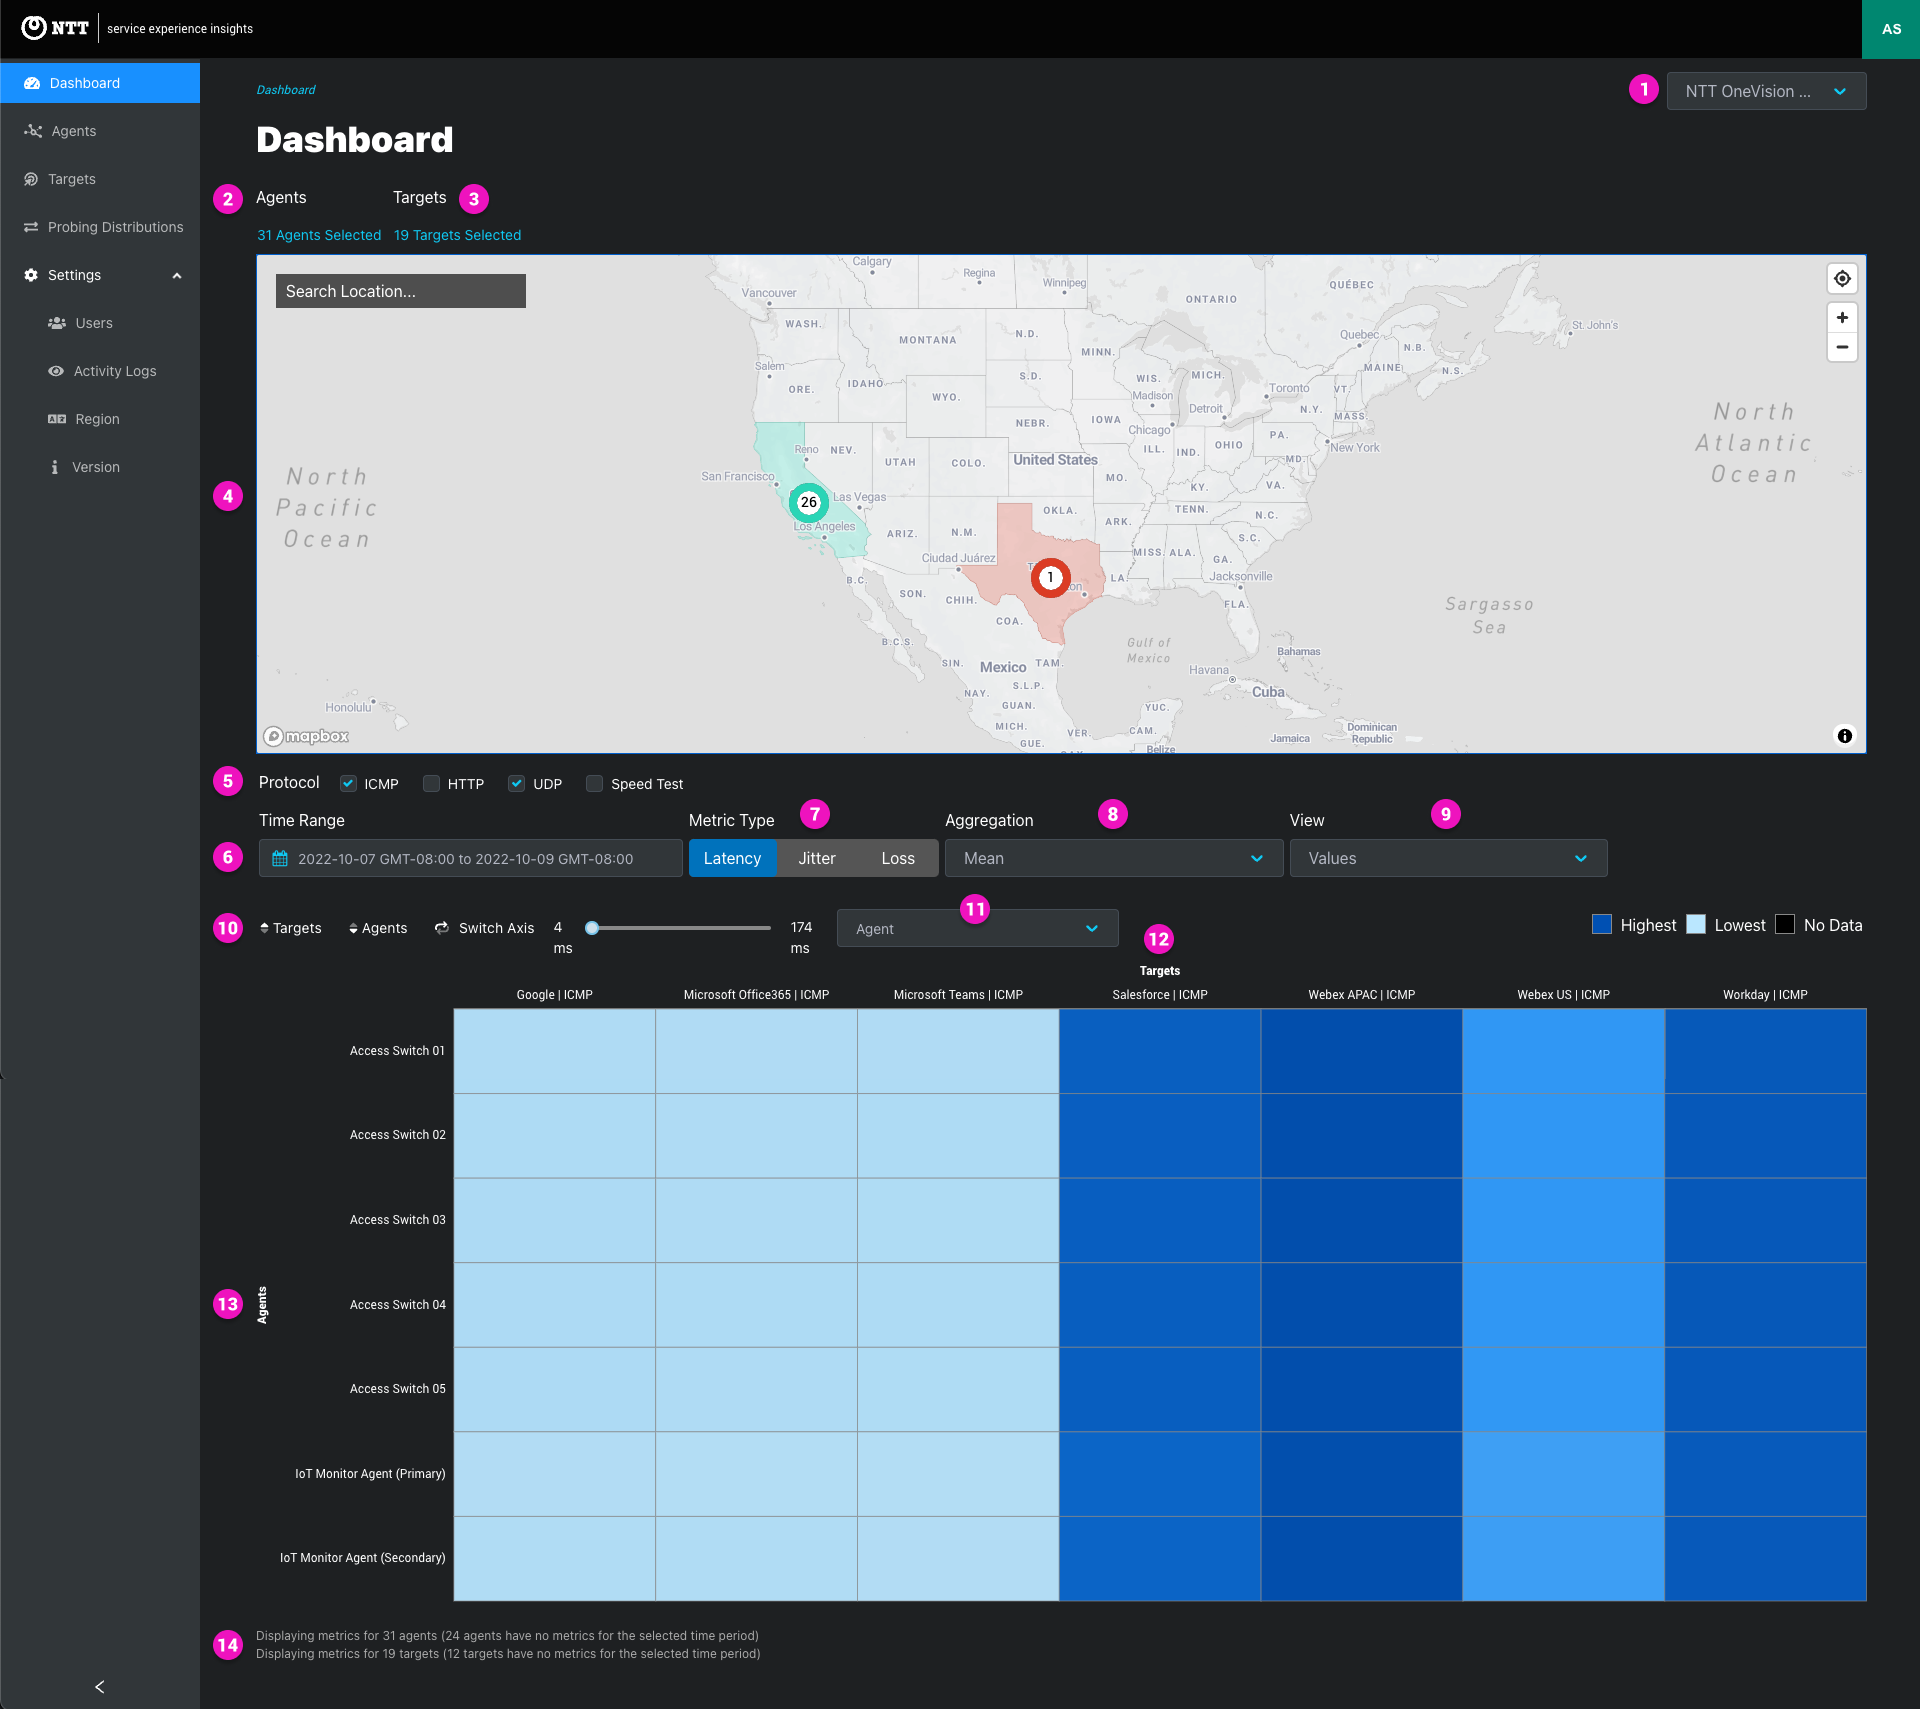Image resolution: width=1920 pixels, height=1709 pixels.
Task: Click the Switch Axis rotate icon
Action: 442,928
